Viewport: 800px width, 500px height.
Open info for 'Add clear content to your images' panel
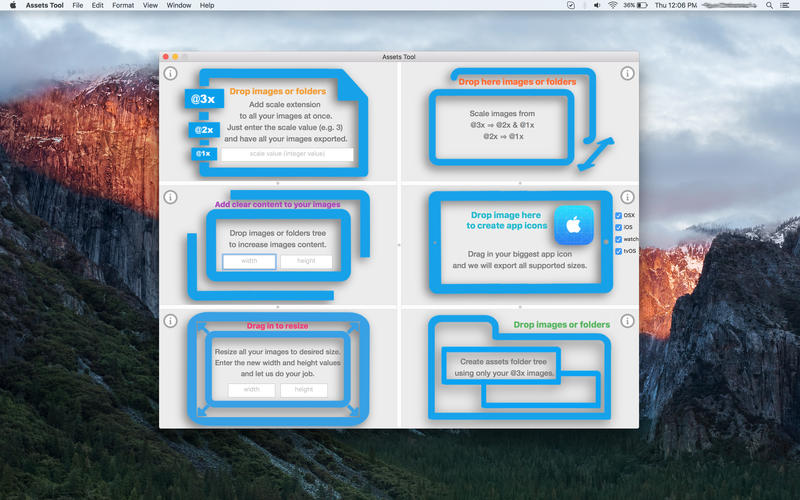(170, 197)
